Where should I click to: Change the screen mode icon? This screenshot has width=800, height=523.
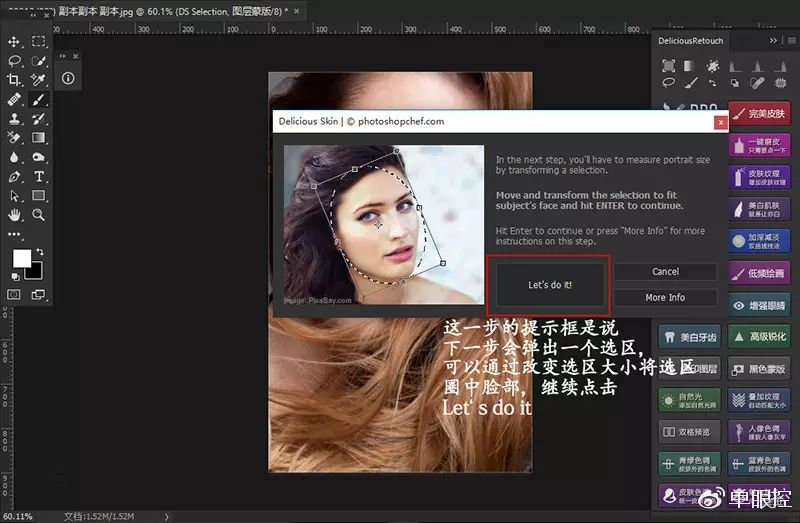38,294
